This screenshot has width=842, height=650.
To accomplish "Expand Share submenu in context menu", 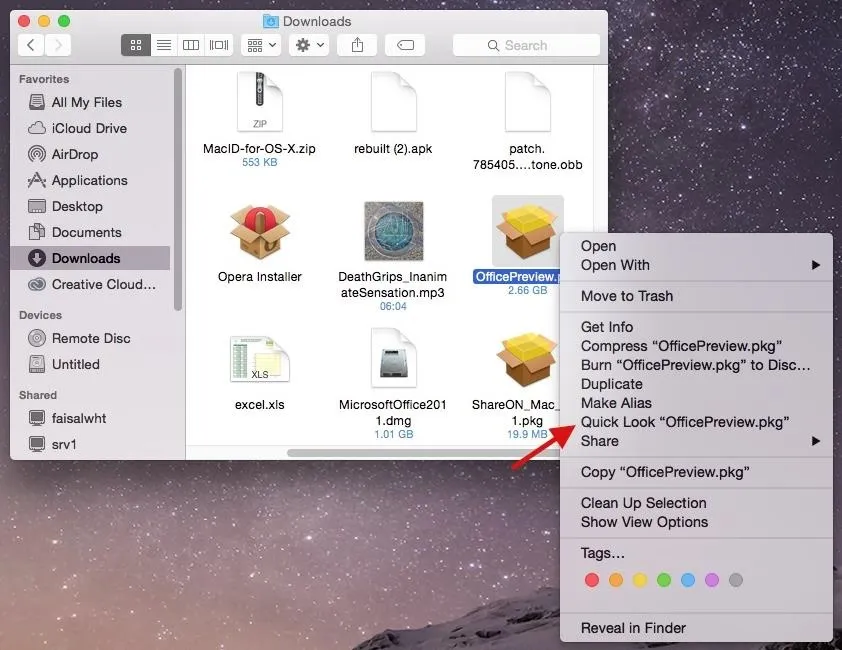I will coord(696,441).
